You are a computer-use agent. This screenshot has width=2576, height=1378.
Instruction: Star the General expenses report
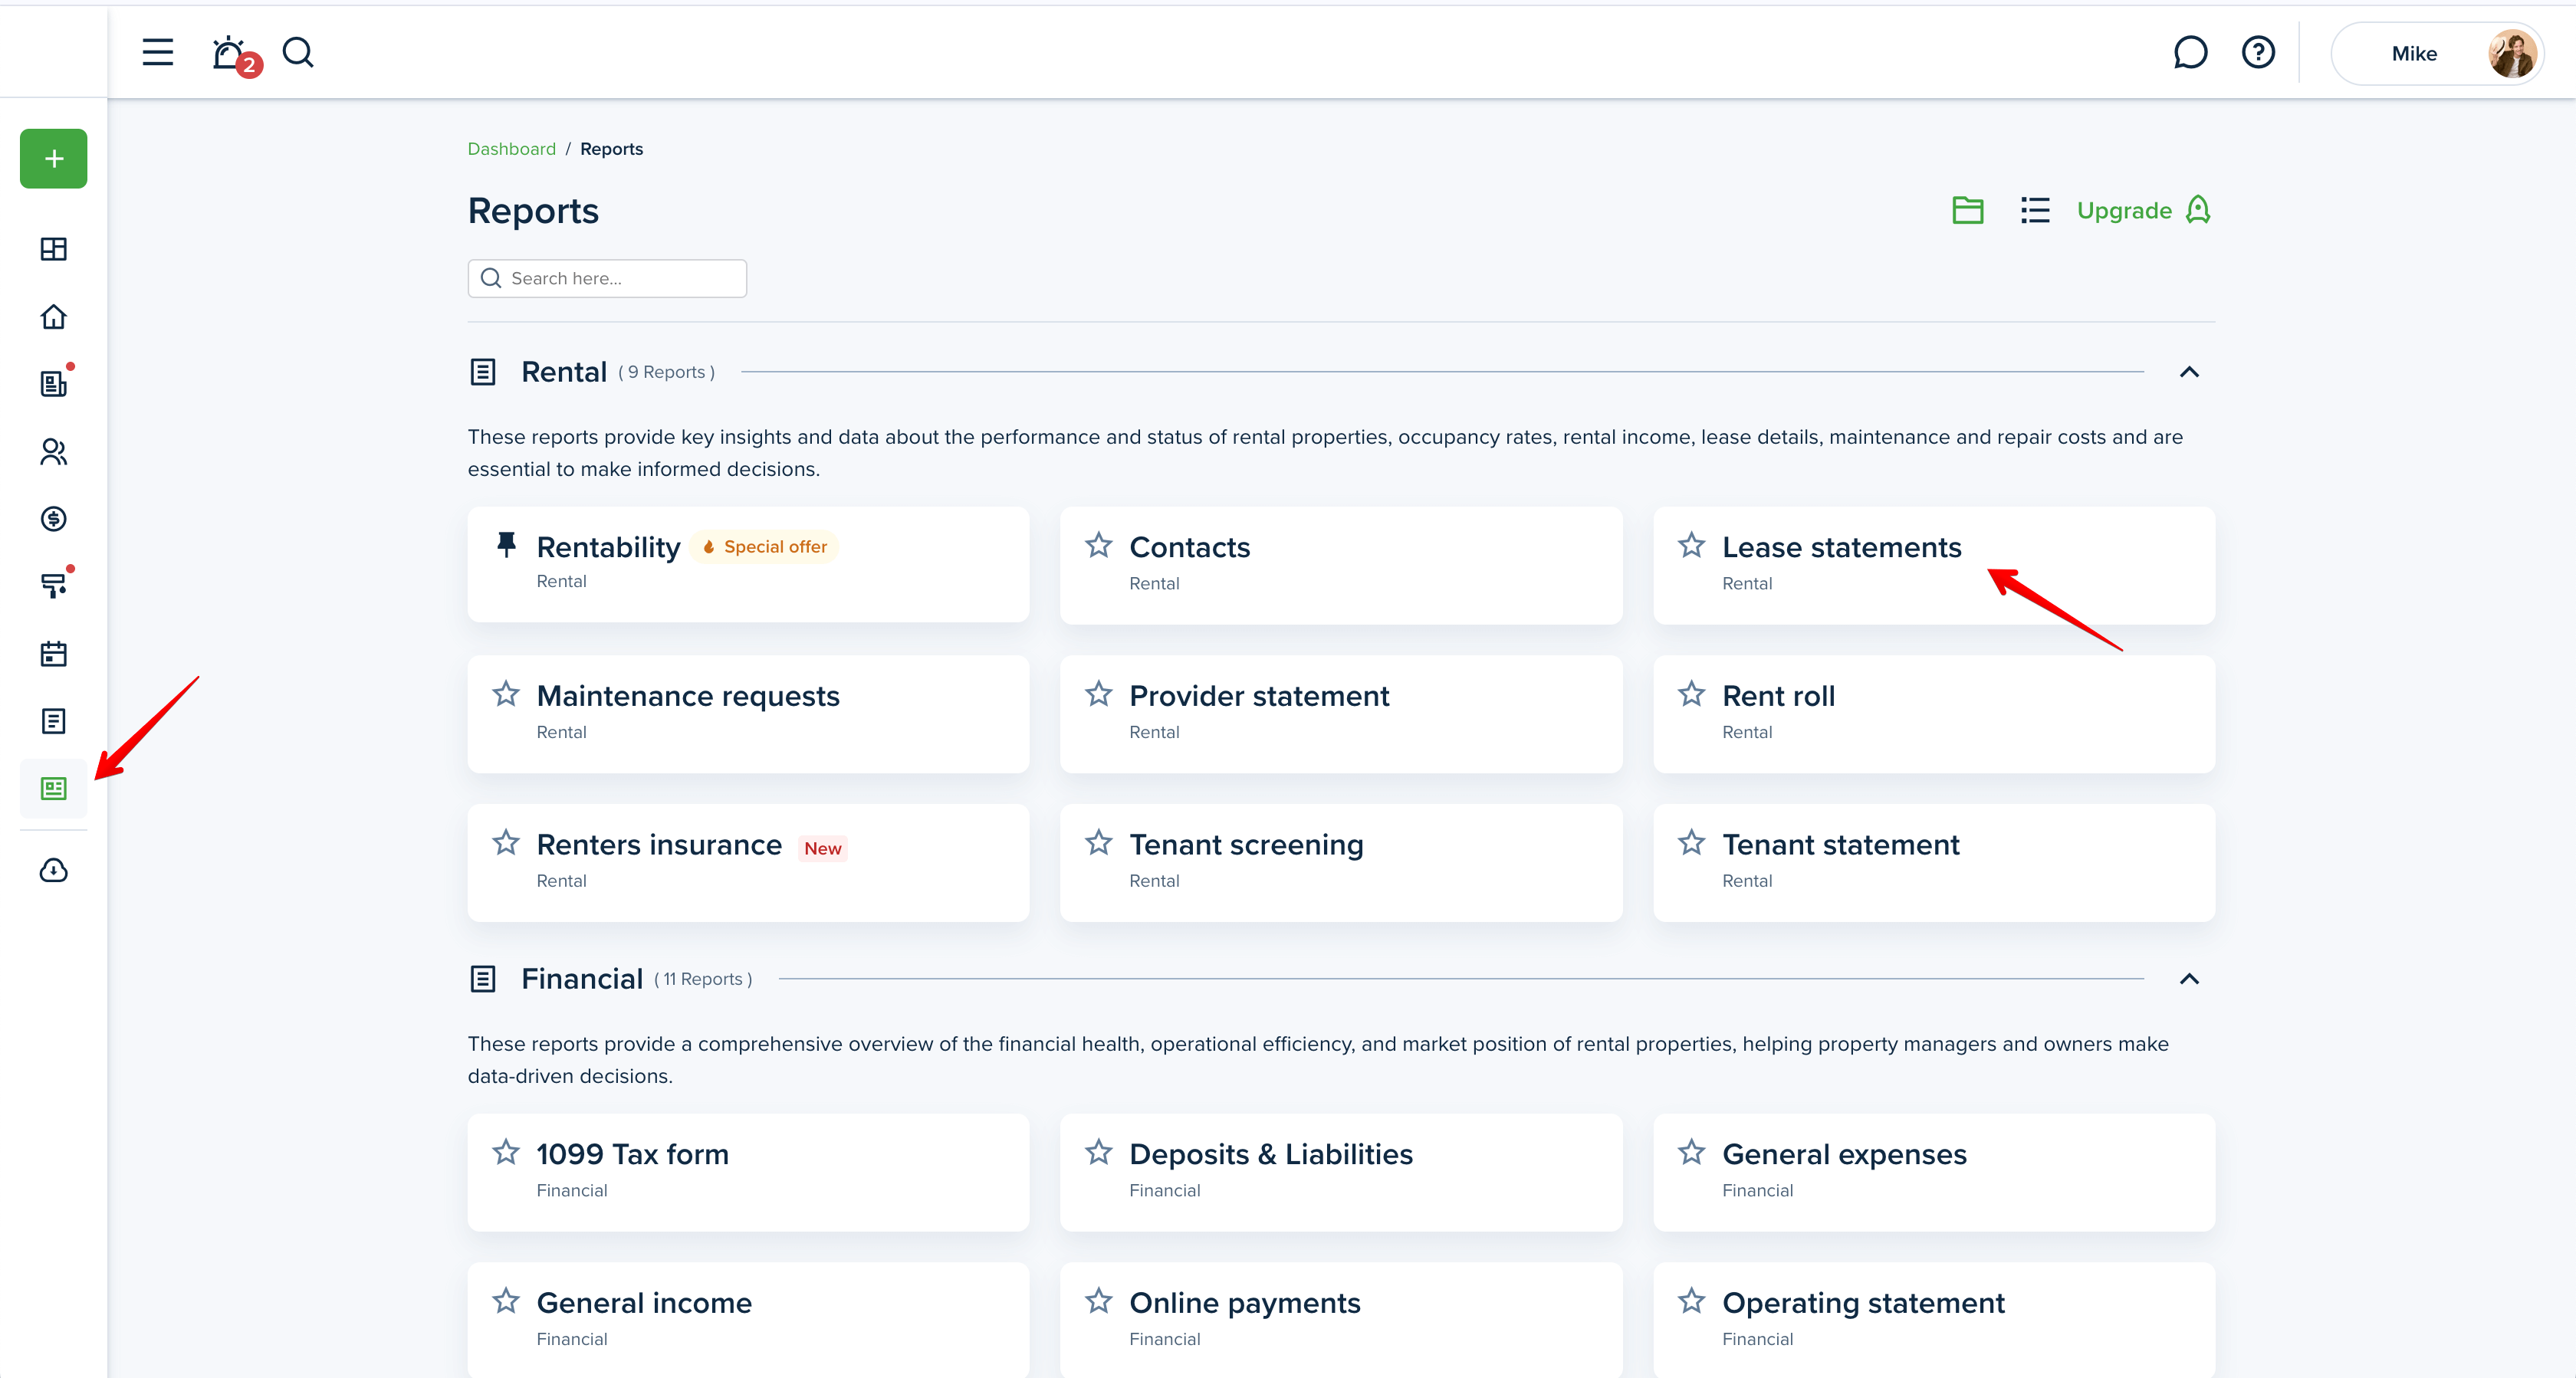click(x=1691, y=1152)
